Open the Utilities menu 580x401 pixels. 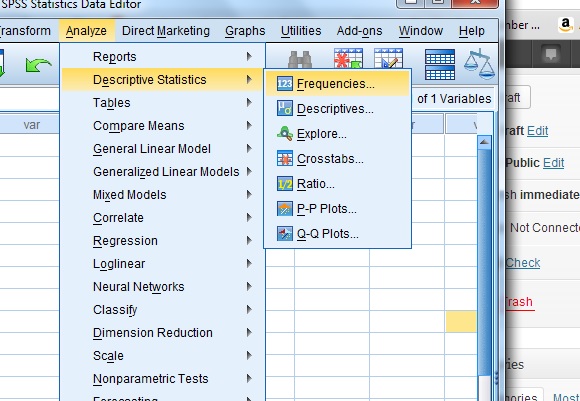301,31
